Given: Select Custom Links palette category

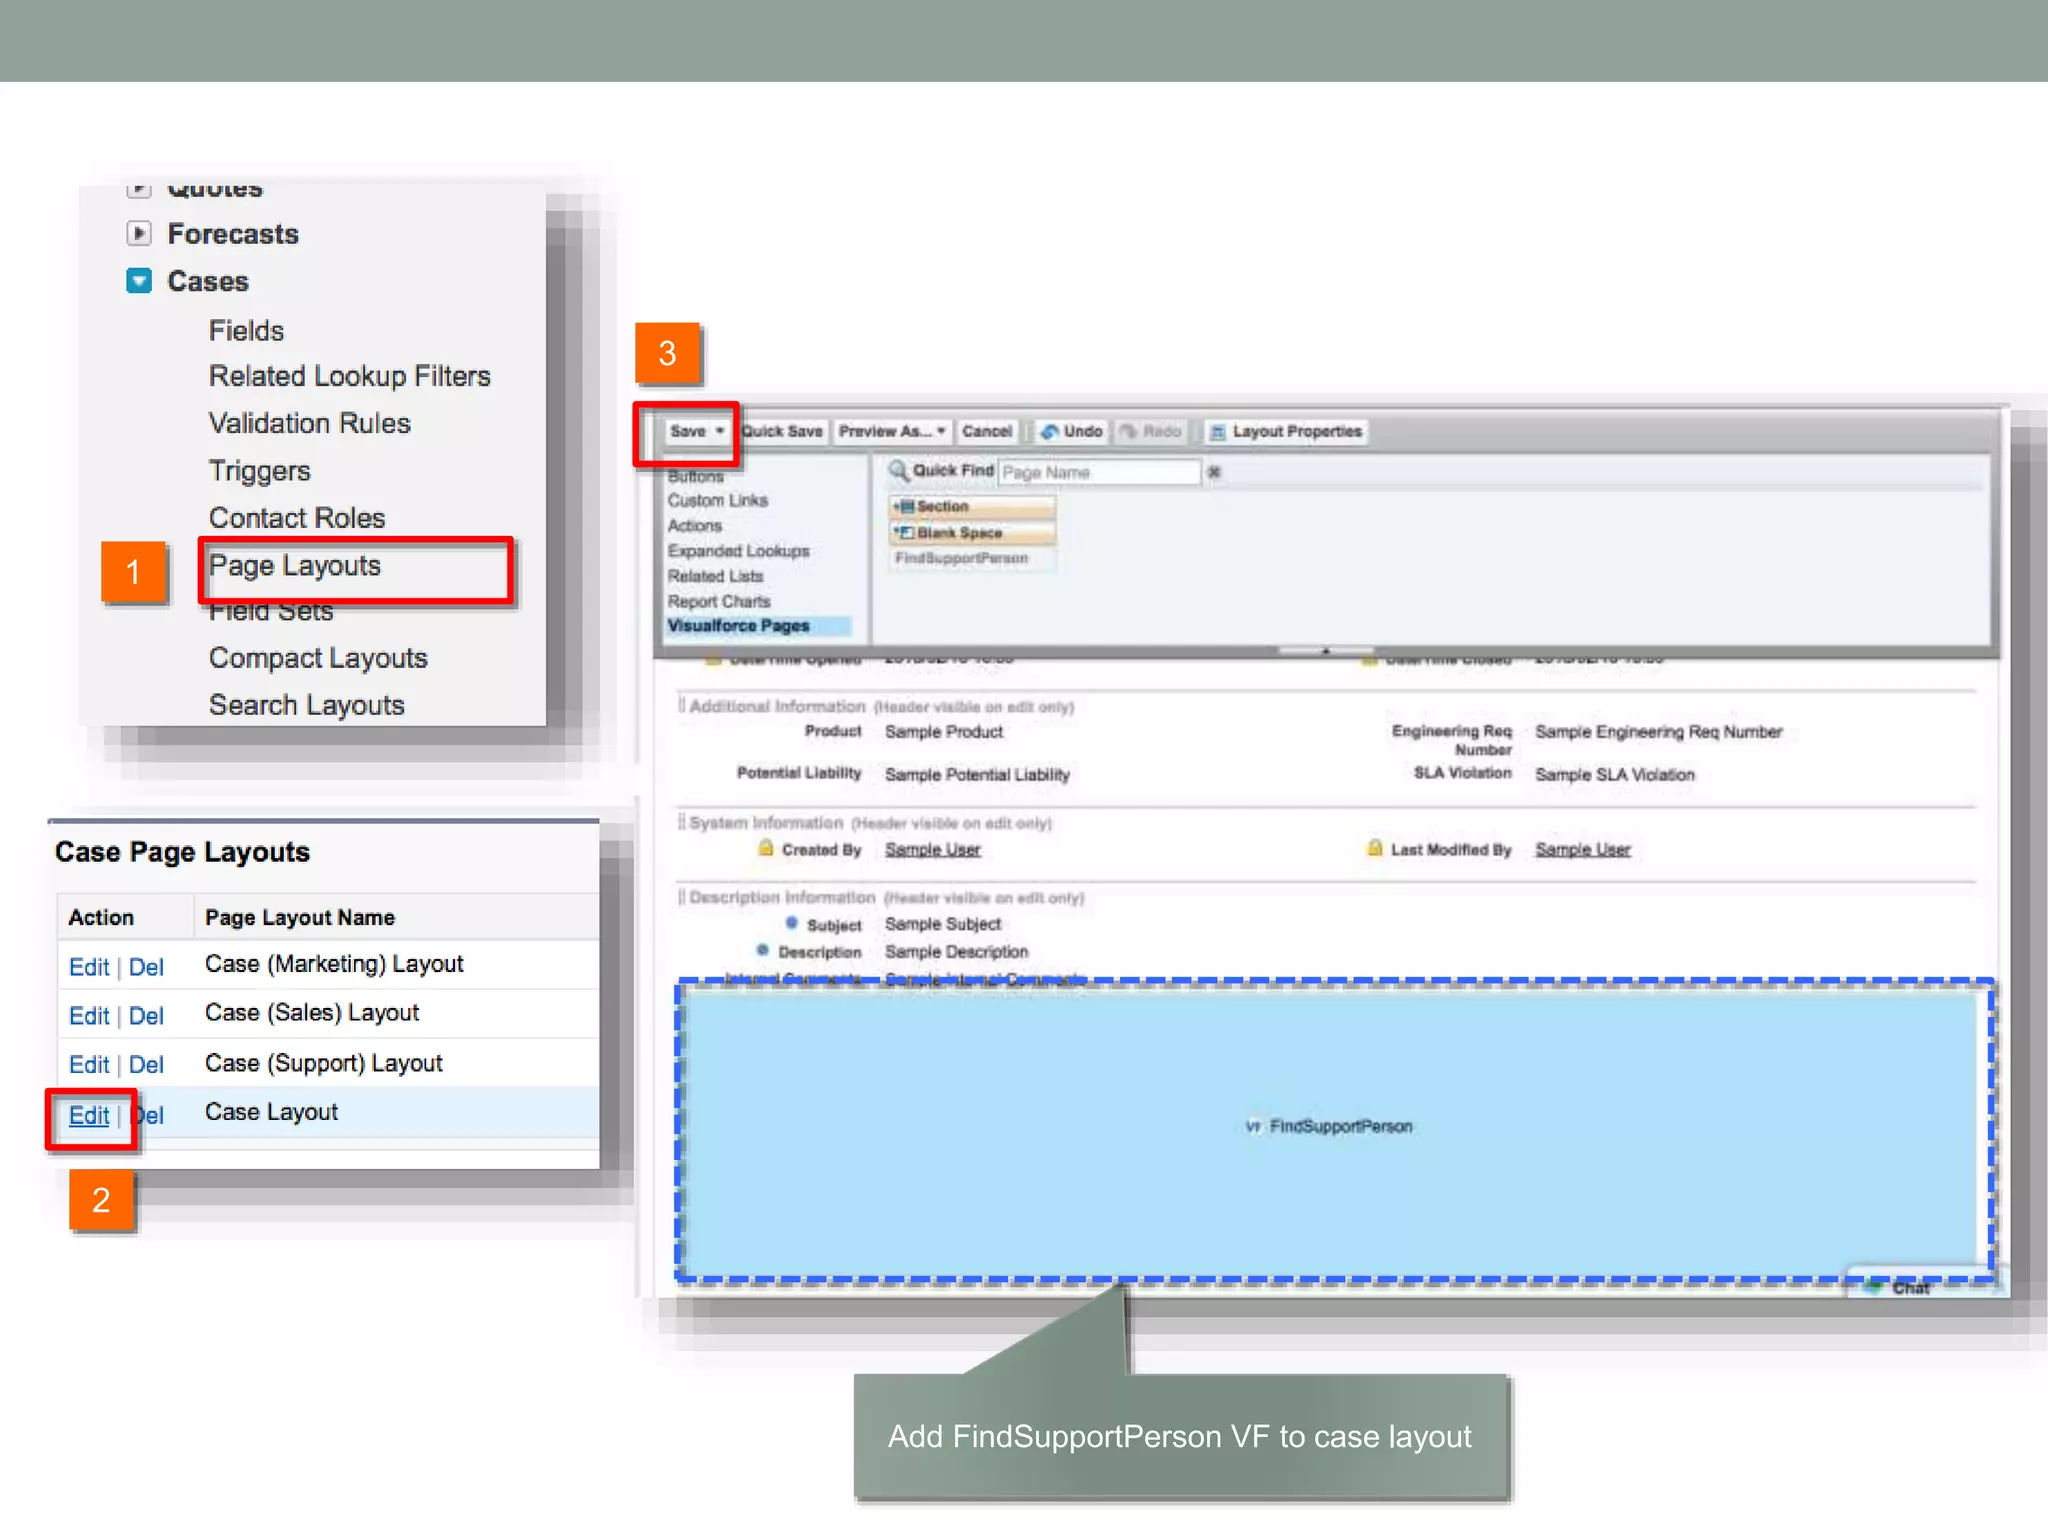Looking at the screenshot, I should (718, 500).
